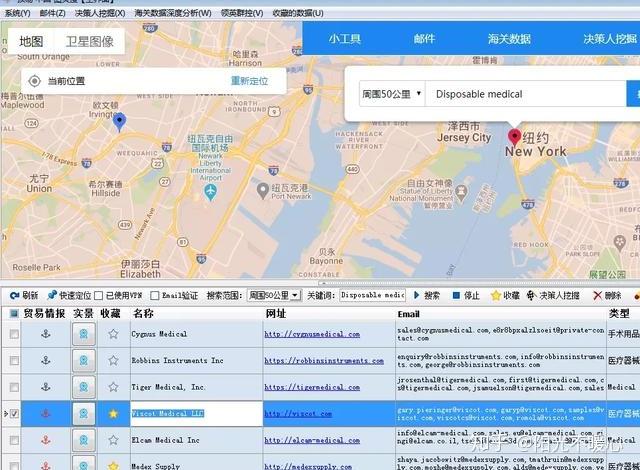This screenshot has height=470, width=640.
Task: Click the 刷新 refresh icon
Action: (x=15, y=295)
